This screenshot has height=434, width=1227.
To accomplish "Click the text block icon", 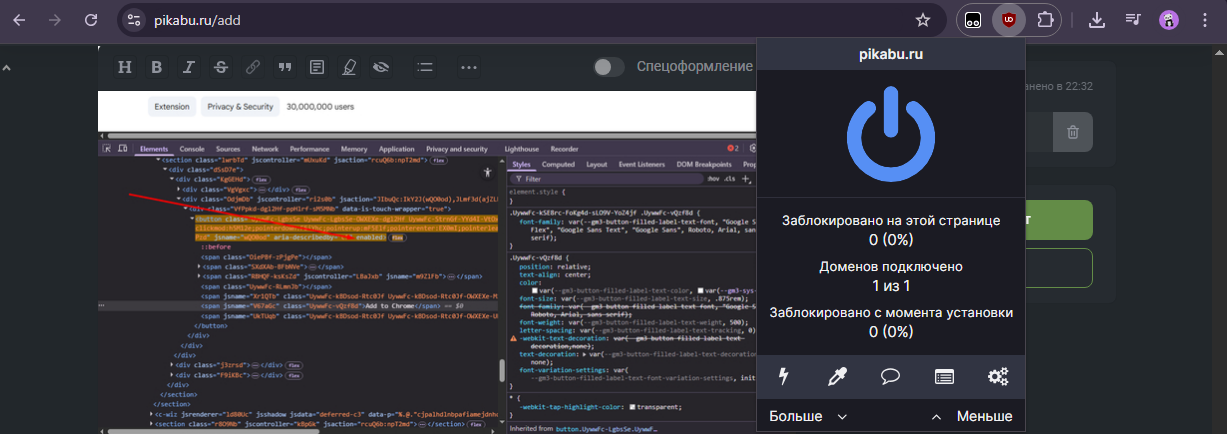I will (x=317, y=67).
